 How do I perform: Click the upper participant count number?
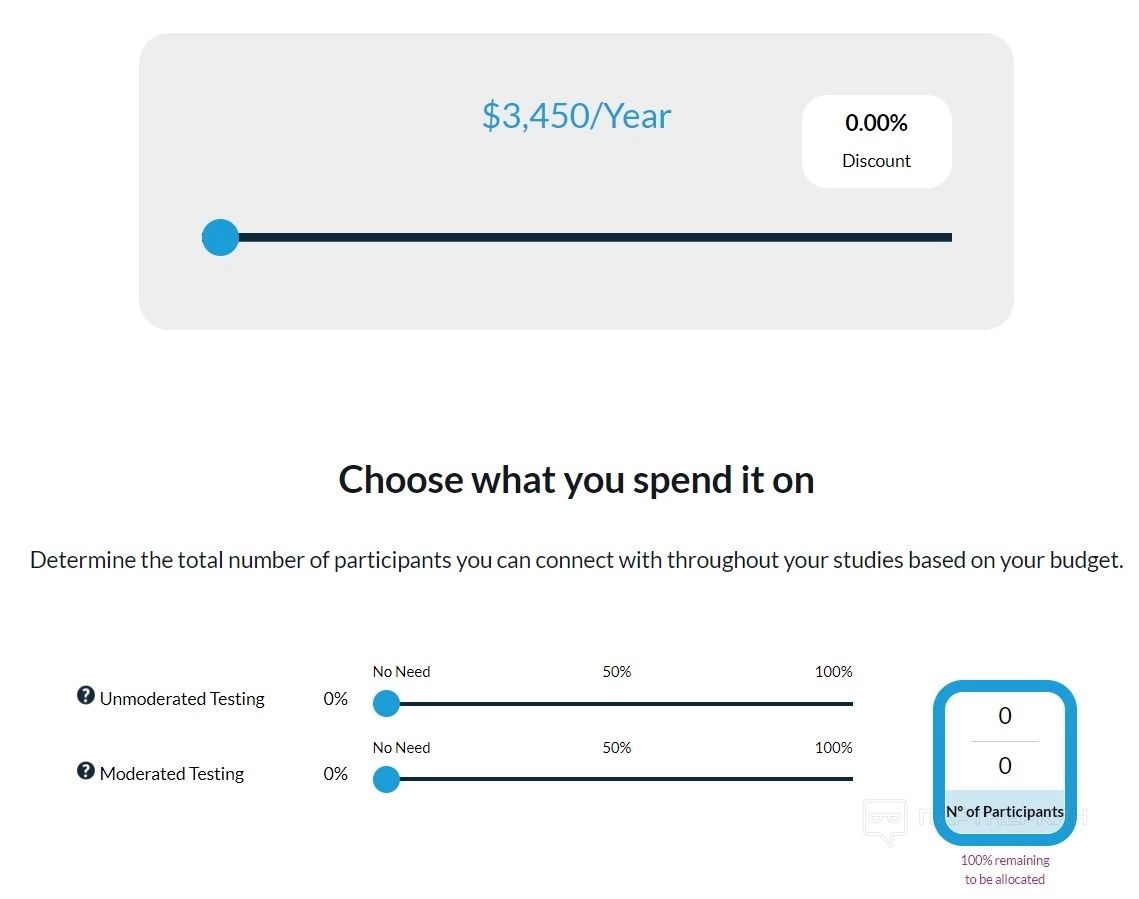pyautogui.click(x=1005, y=716)
